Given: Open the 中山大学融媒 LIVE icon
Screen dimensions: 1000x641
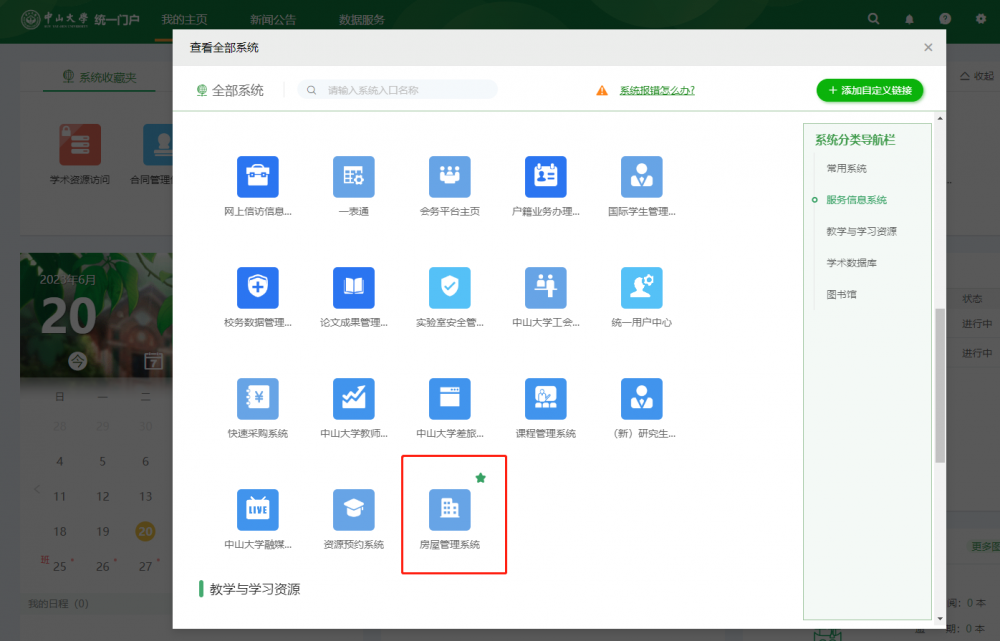Looking at the screenshot, I should click(258, 510).
